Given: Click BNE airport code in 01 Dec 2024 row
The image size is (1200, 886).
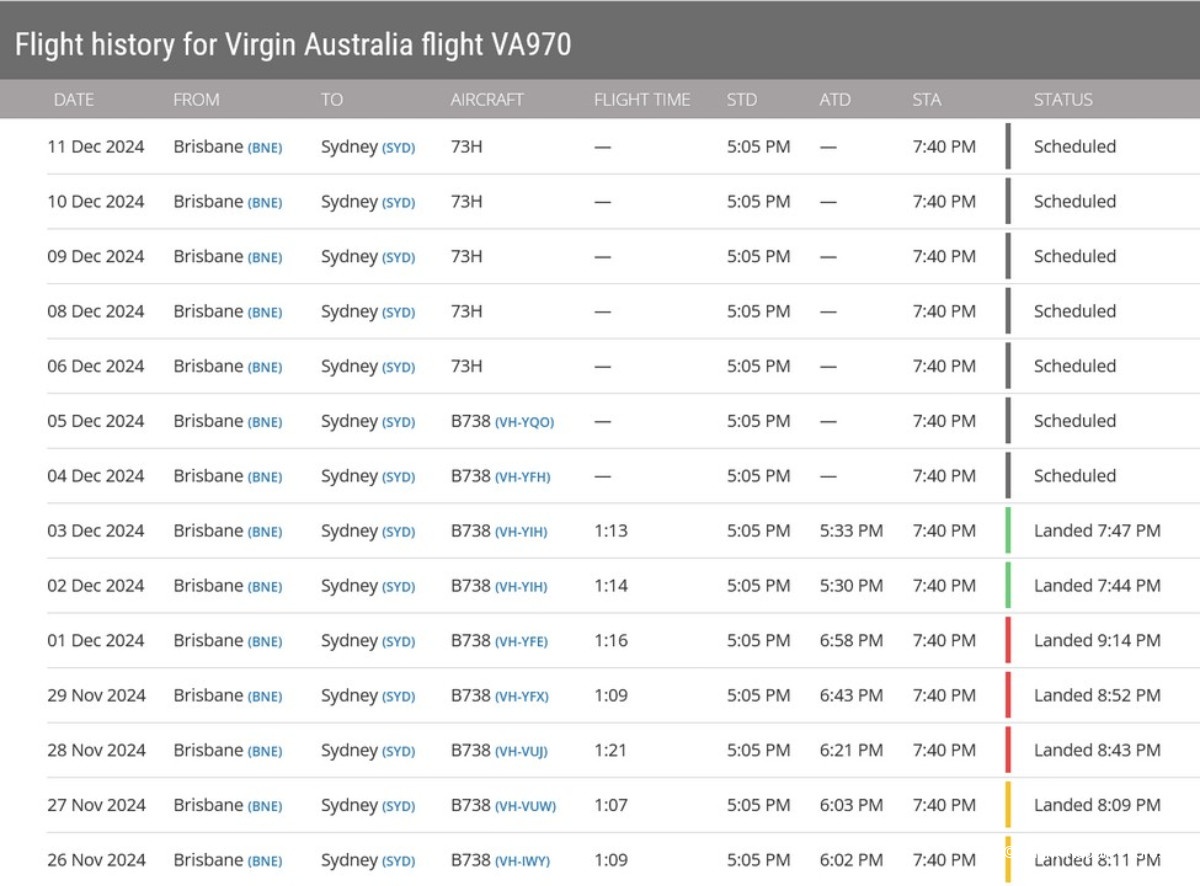Looking at the screenshot, I should pos(265,642).
